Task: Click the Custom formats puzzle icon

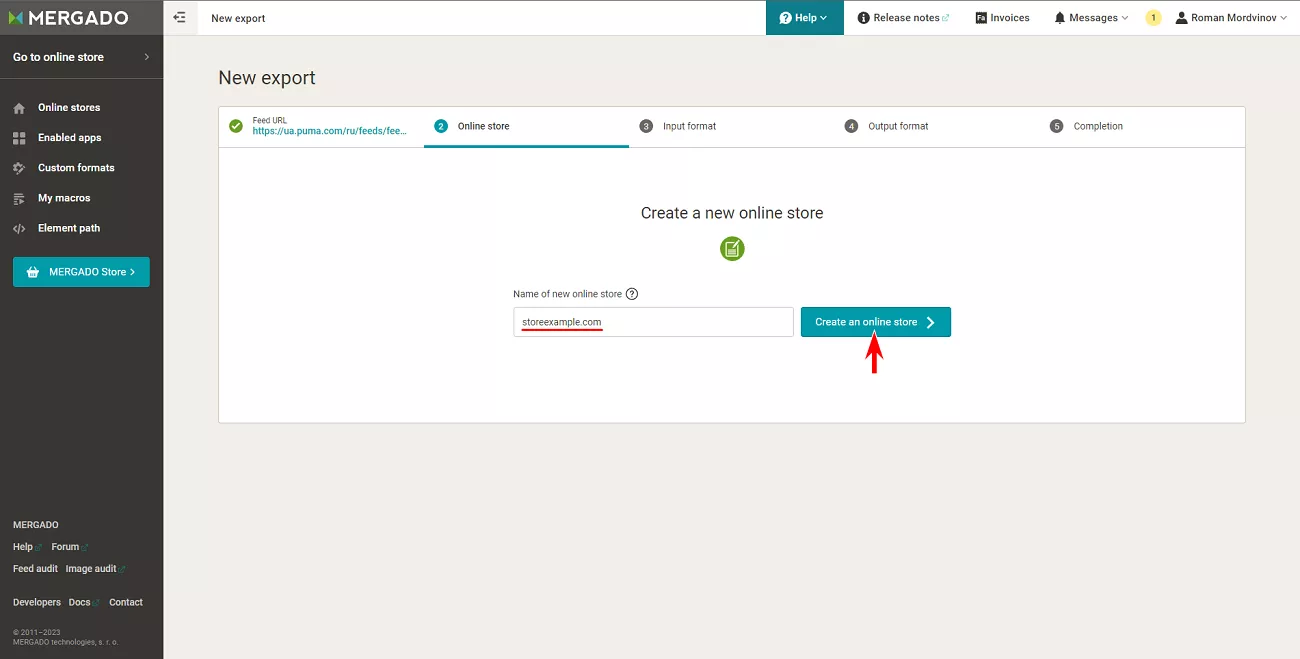Action: [x=19, y=168]
